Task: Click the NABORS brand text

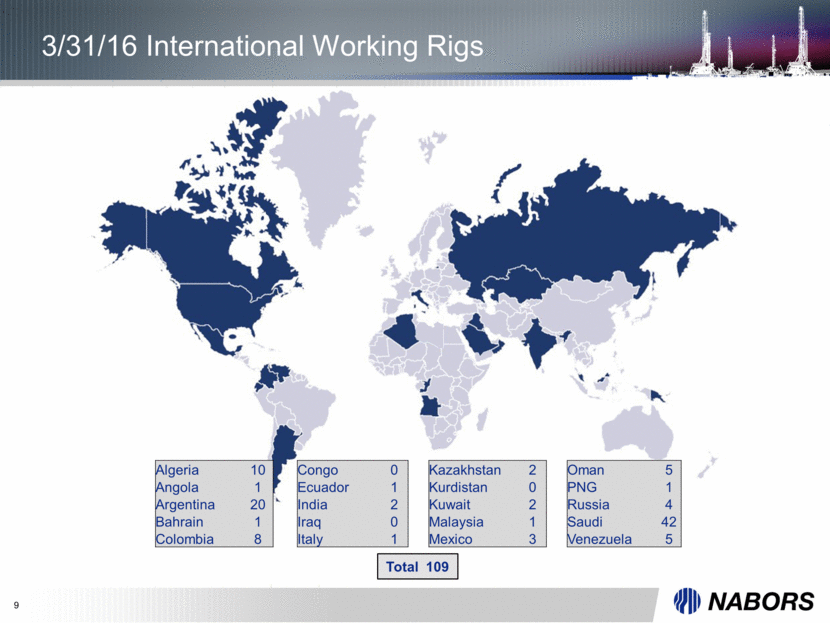Action: (765, 602)
